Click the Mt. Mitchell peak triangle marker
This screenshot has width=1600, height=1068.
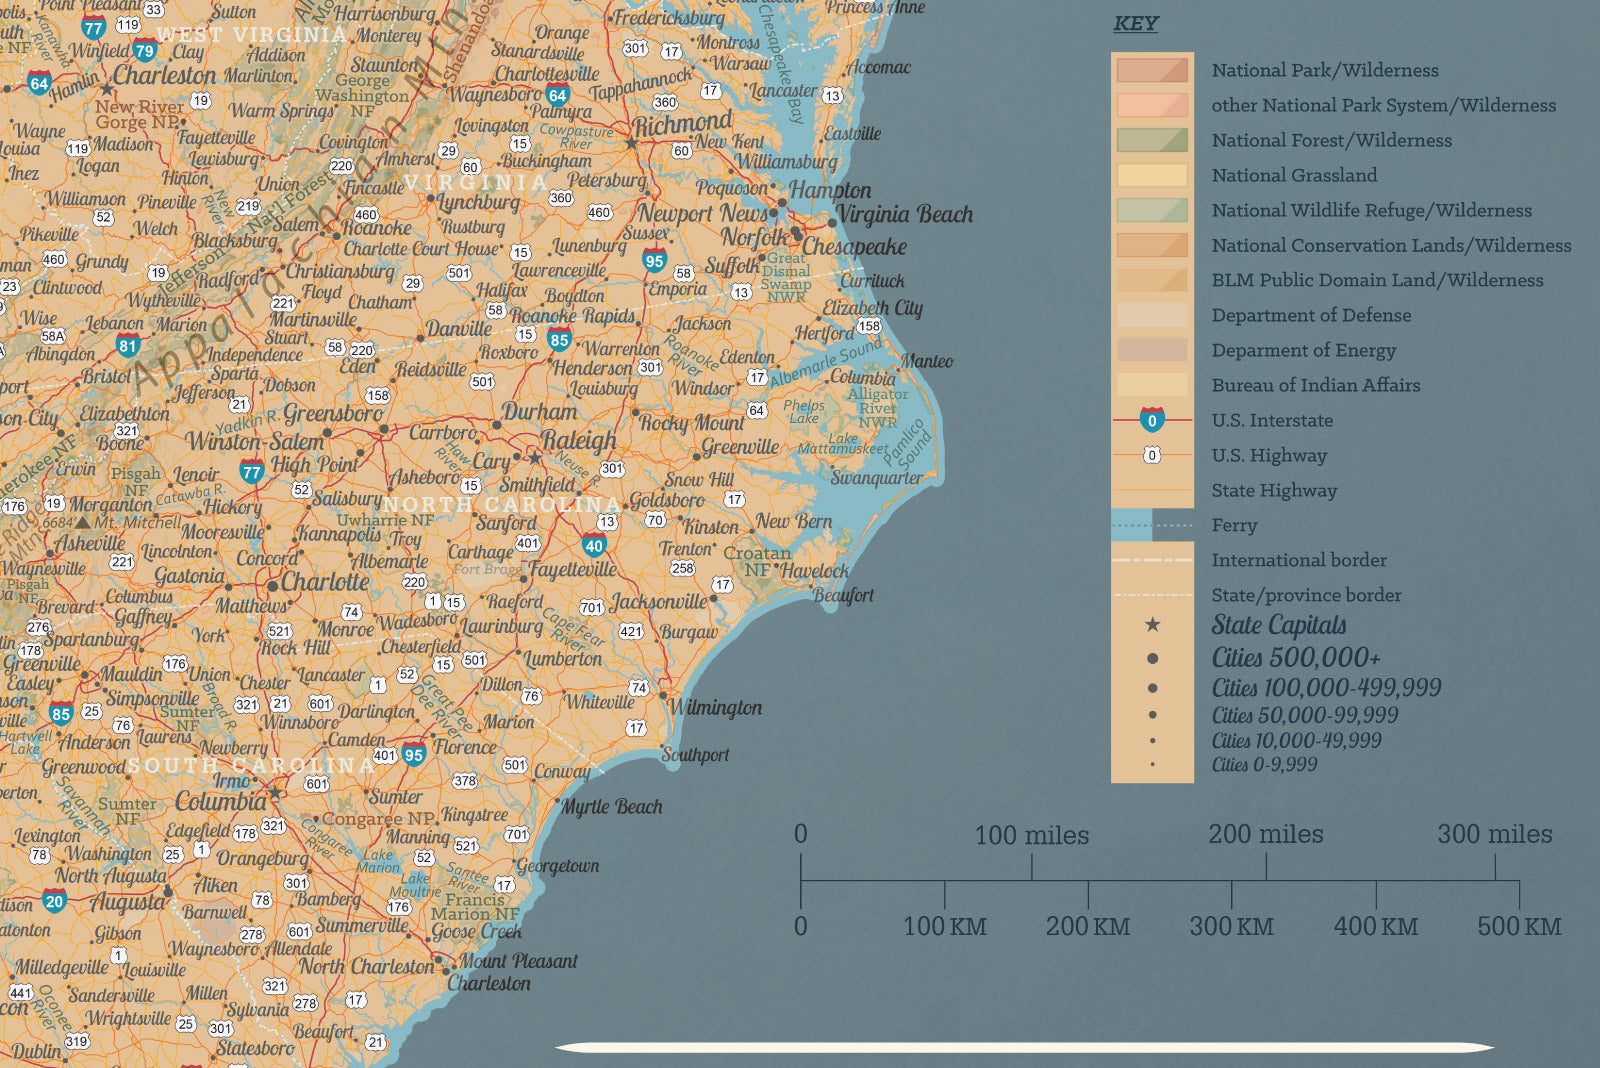click(x=82, y=522)
